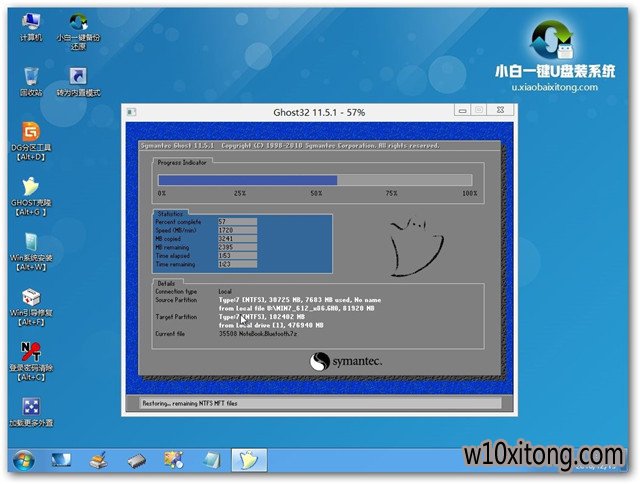The height and width of the screenshot is (484, 640).
Task: Select the 回收站 recycle bin icon
Action: [31, 81]
